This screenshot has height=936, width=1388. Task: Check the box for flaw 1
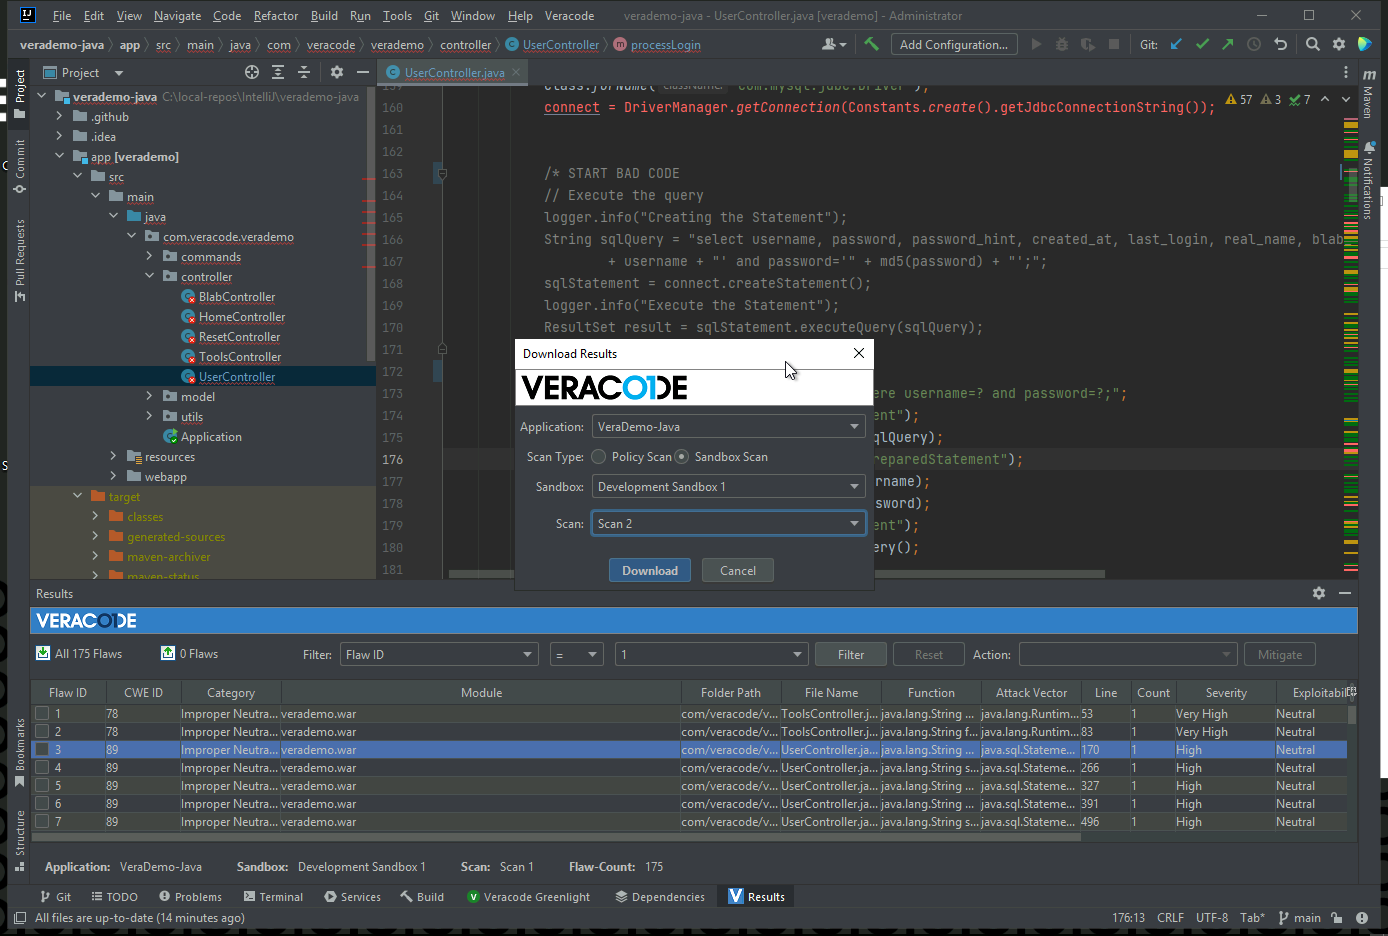[x=42, y=713]
